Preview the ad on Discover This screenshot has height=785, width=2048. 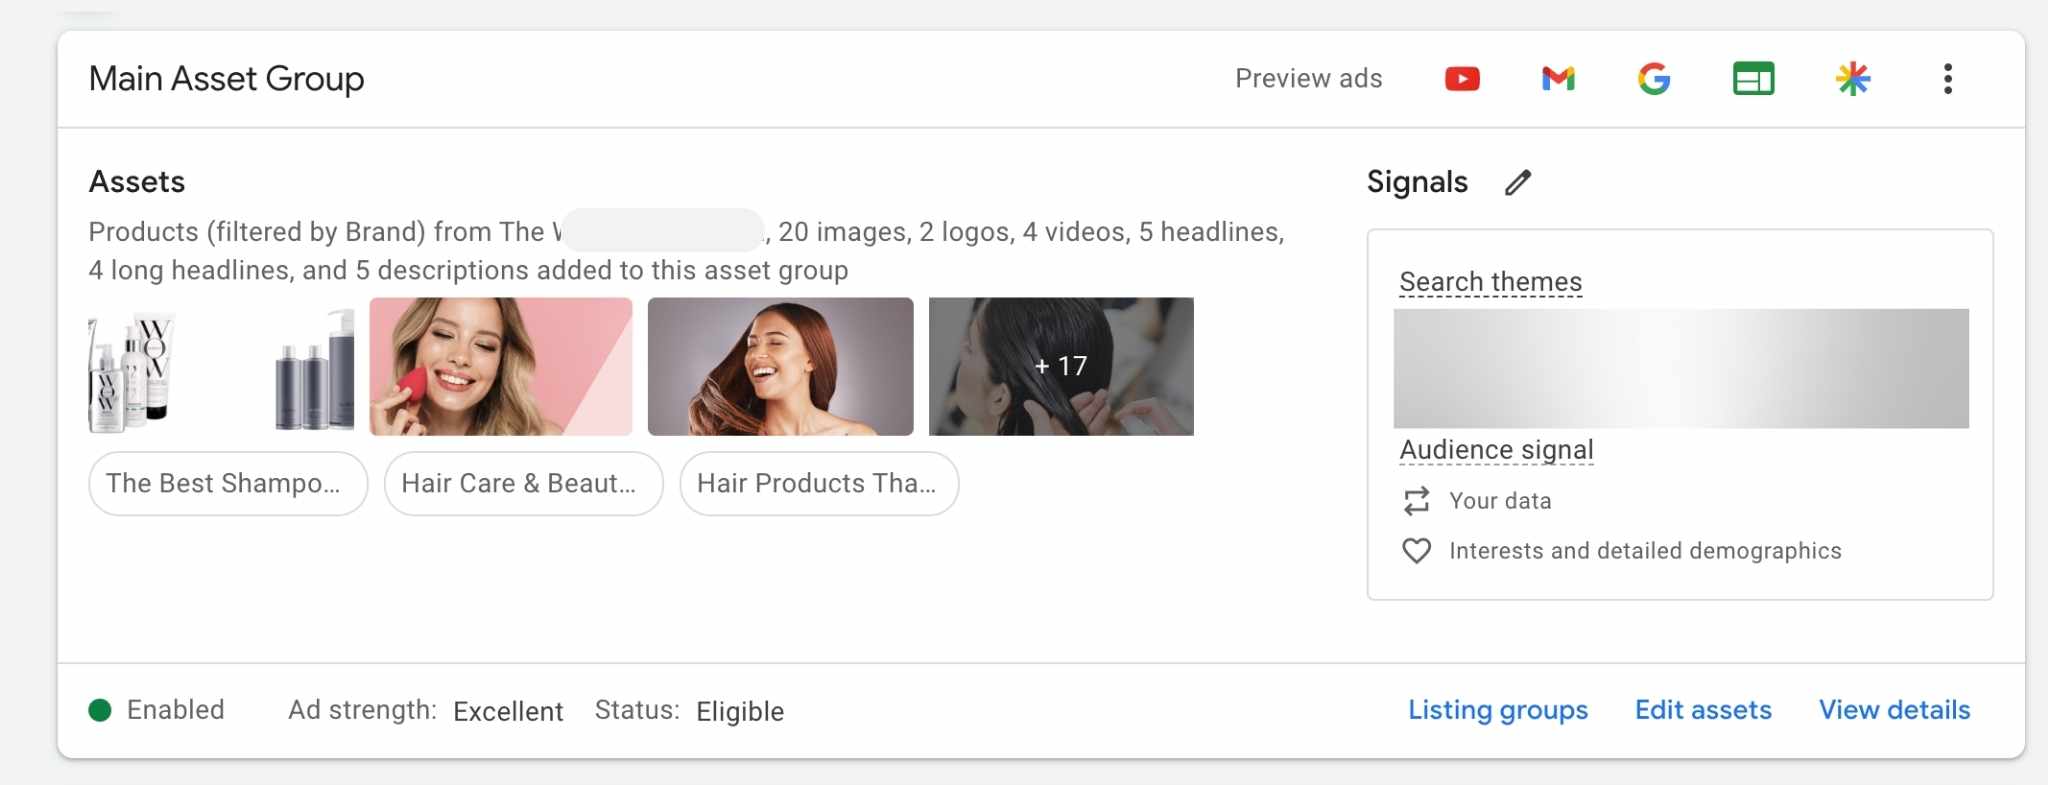[1852, 79]
